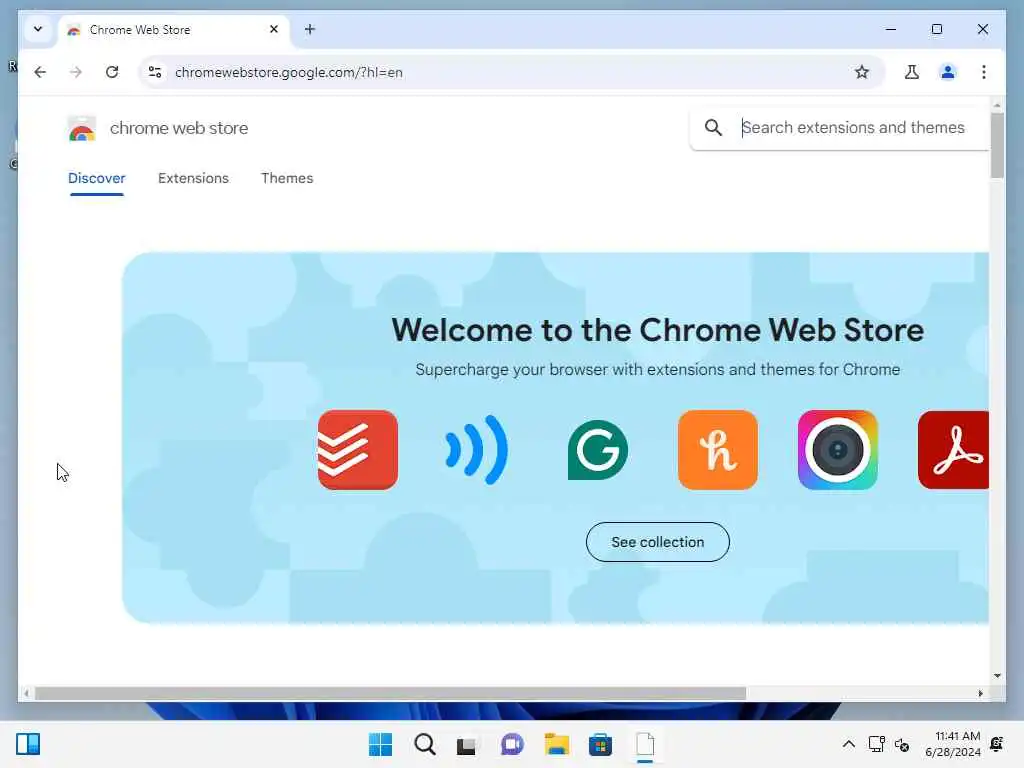This screenshot has height=768, width=1024.
Task: Click the horizontal scrollbar thumb
Action: pos(390,694)
